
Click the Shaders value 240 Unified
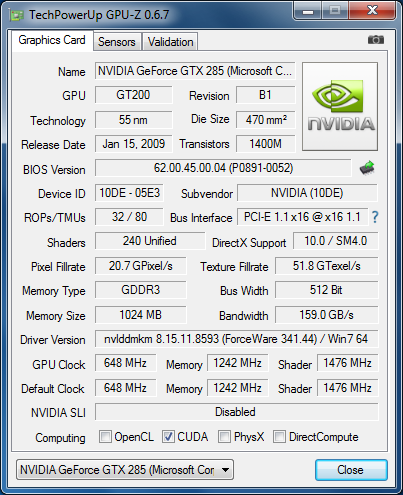pos(150,241)
